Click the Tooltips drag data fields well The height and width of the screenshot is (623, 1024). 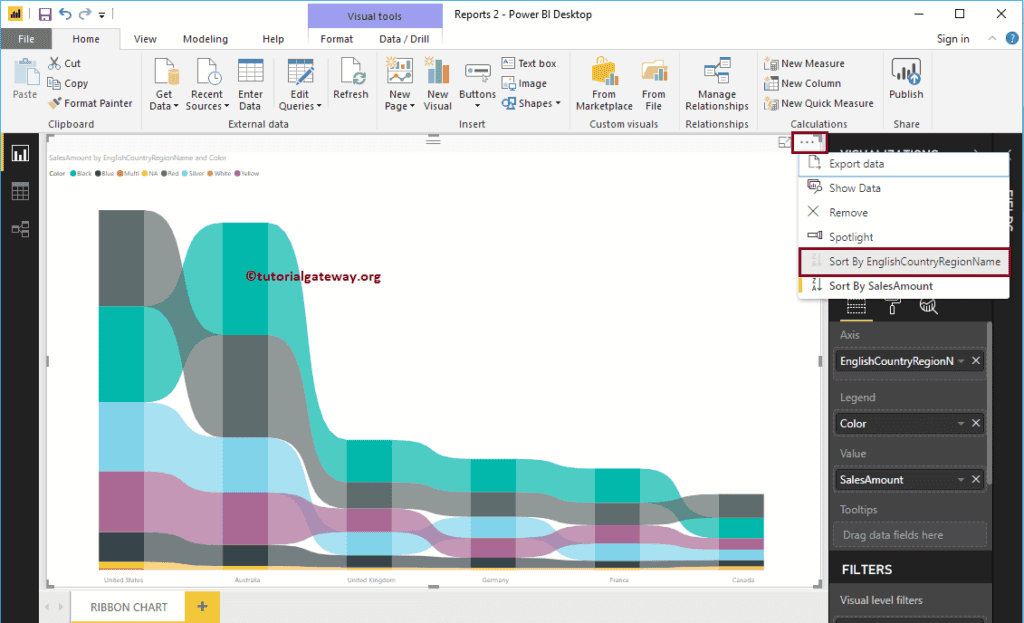click(x=910, y=535)
